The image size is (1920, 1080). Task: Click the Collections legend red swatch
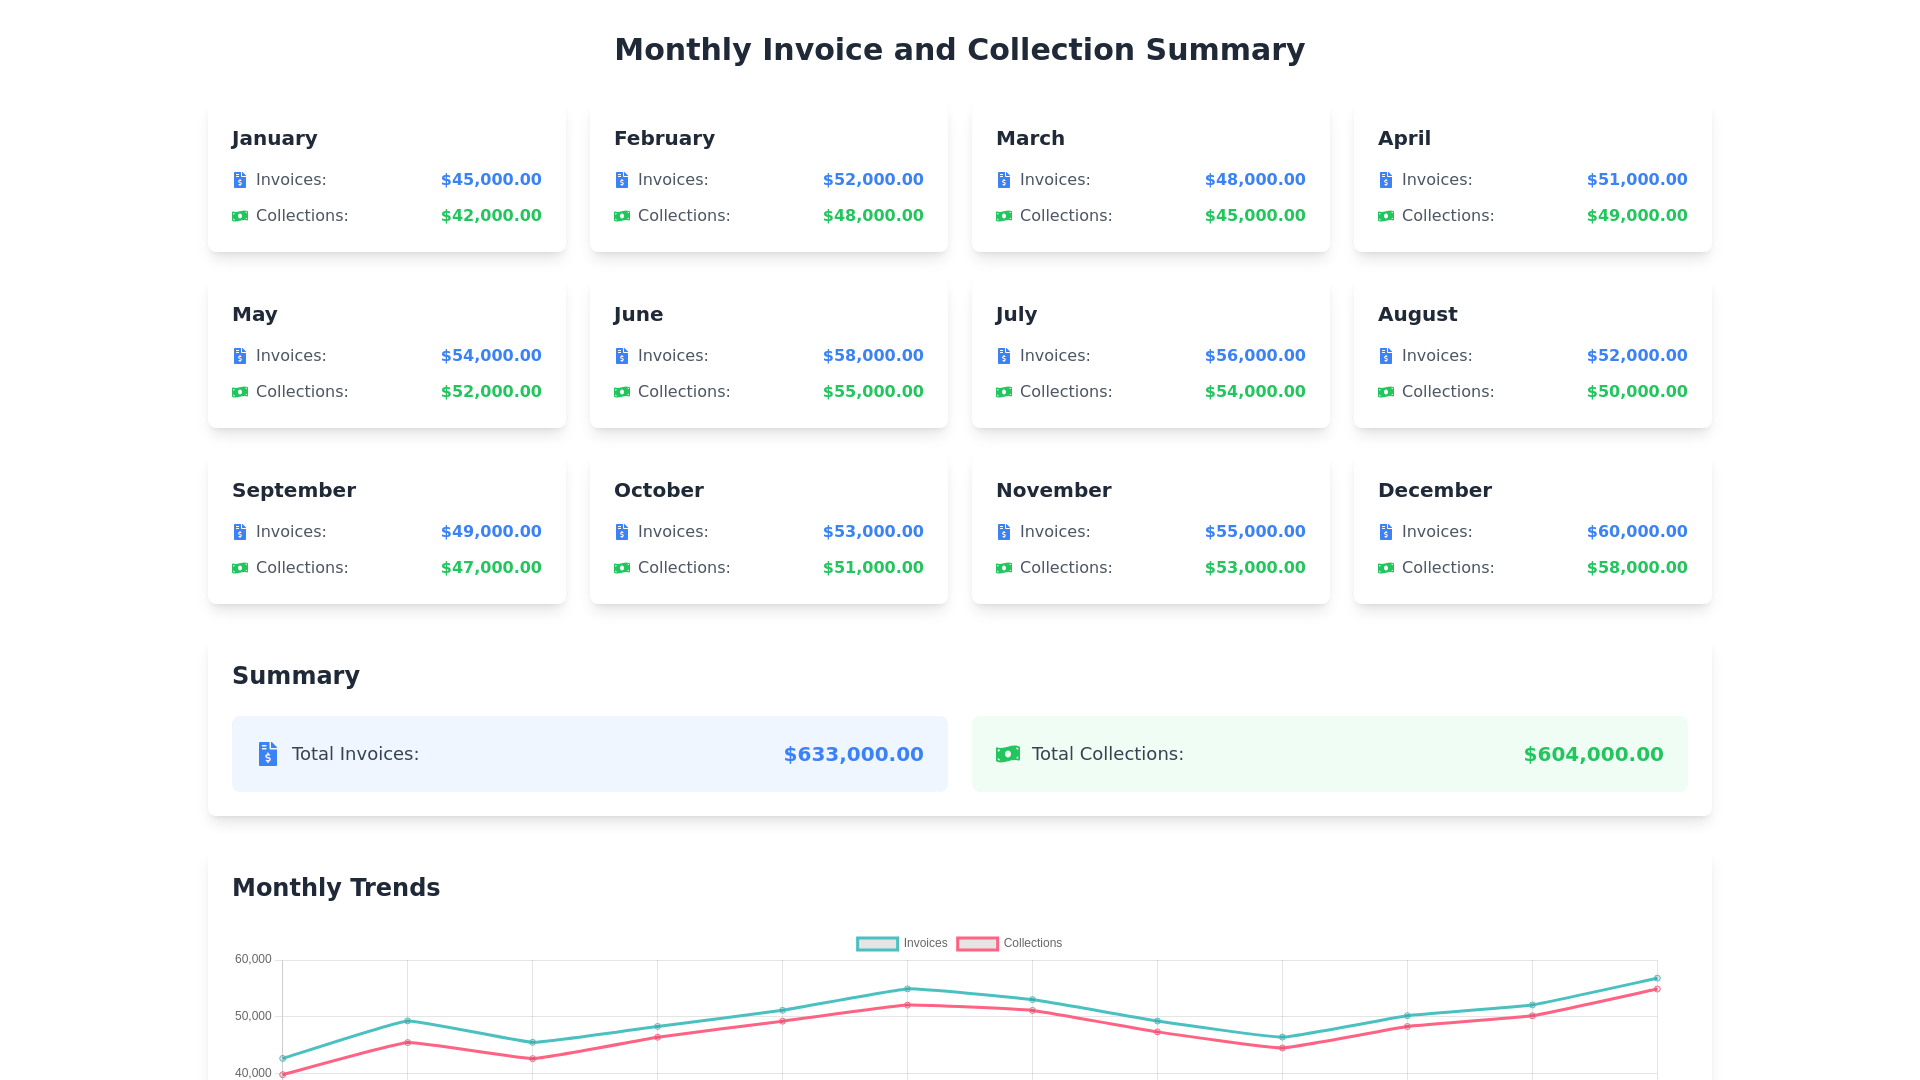coord(977,944)
